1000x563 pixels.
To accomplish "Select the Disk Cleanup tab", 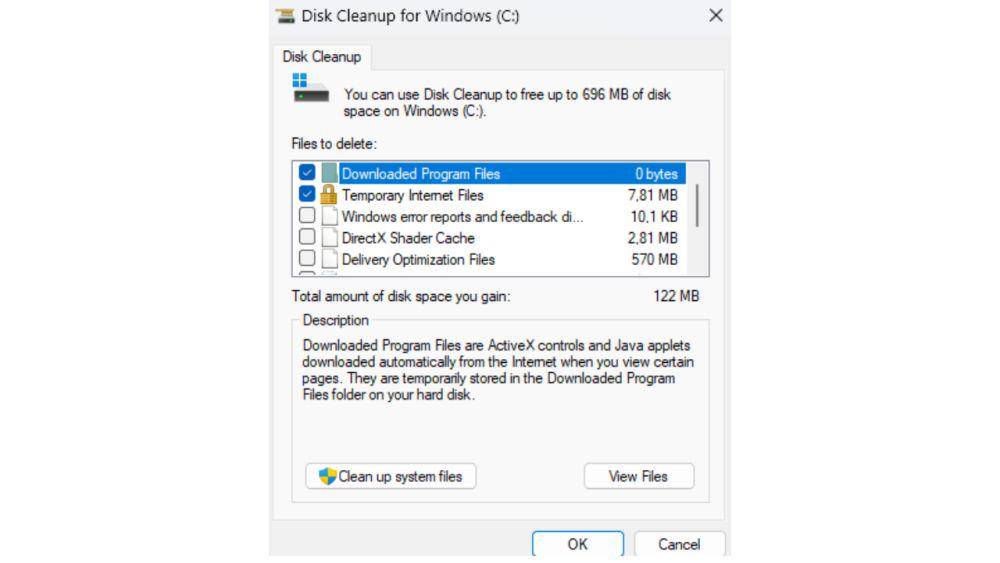I will click(322, 57).
